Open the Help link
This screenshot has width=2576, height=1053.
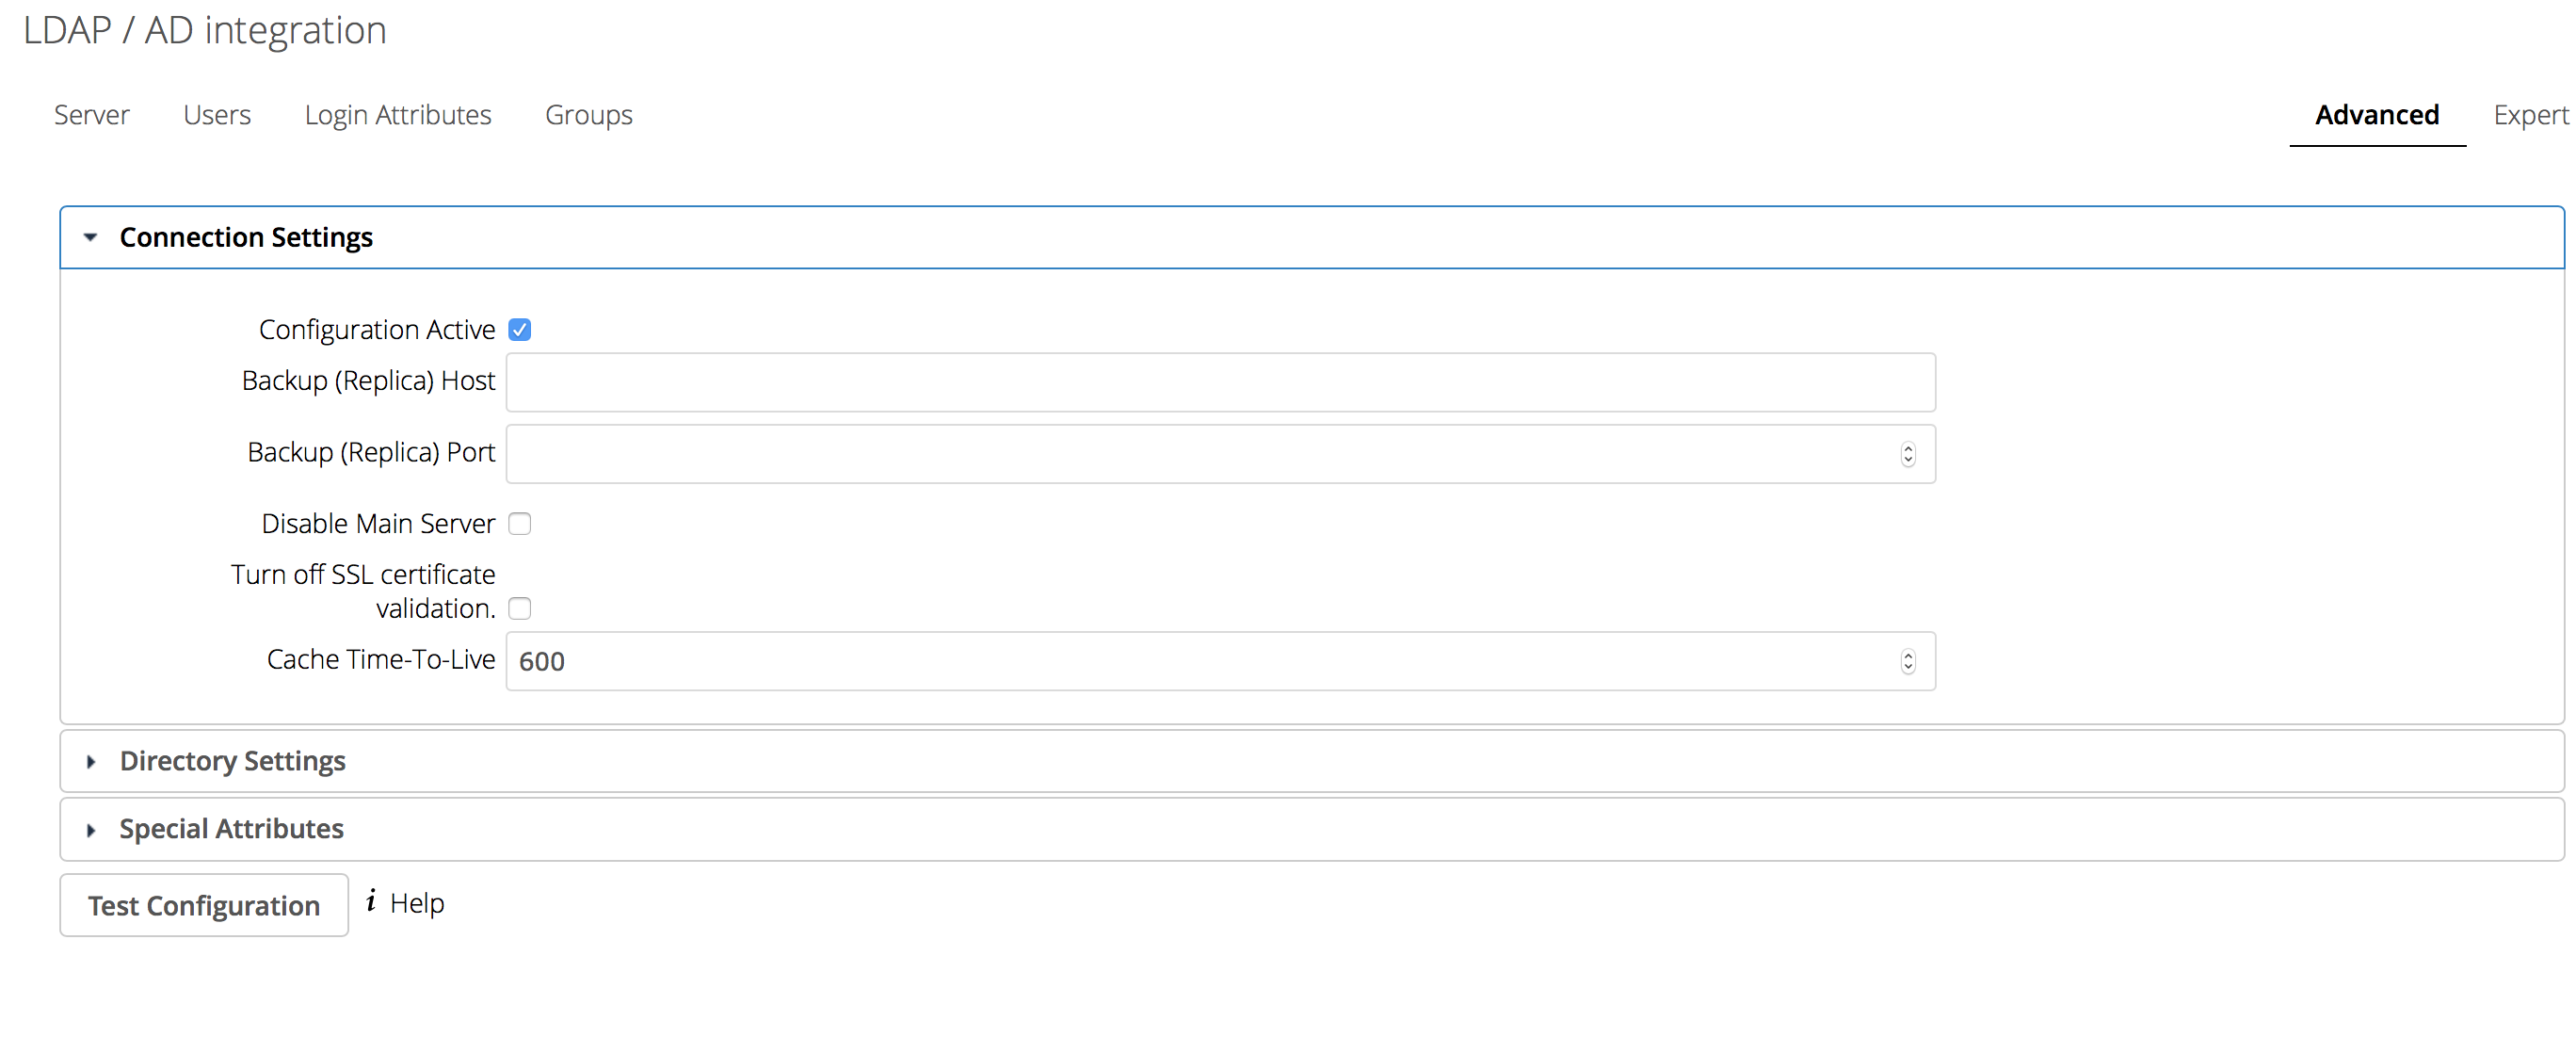[417, 903]
